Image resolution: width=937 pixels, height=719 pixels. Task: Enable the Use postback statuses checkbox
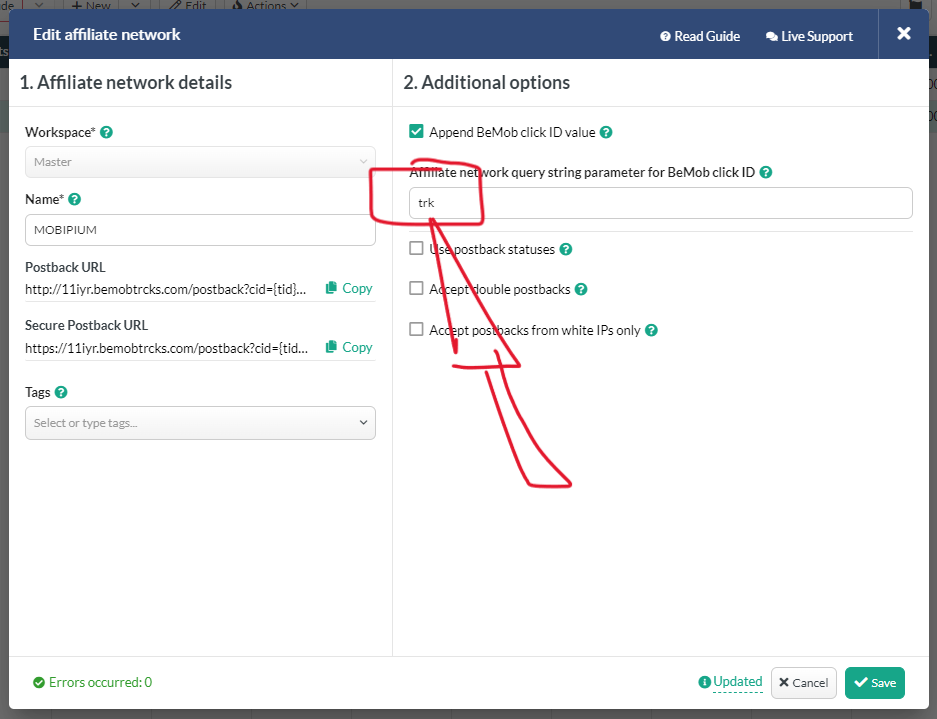417,249
